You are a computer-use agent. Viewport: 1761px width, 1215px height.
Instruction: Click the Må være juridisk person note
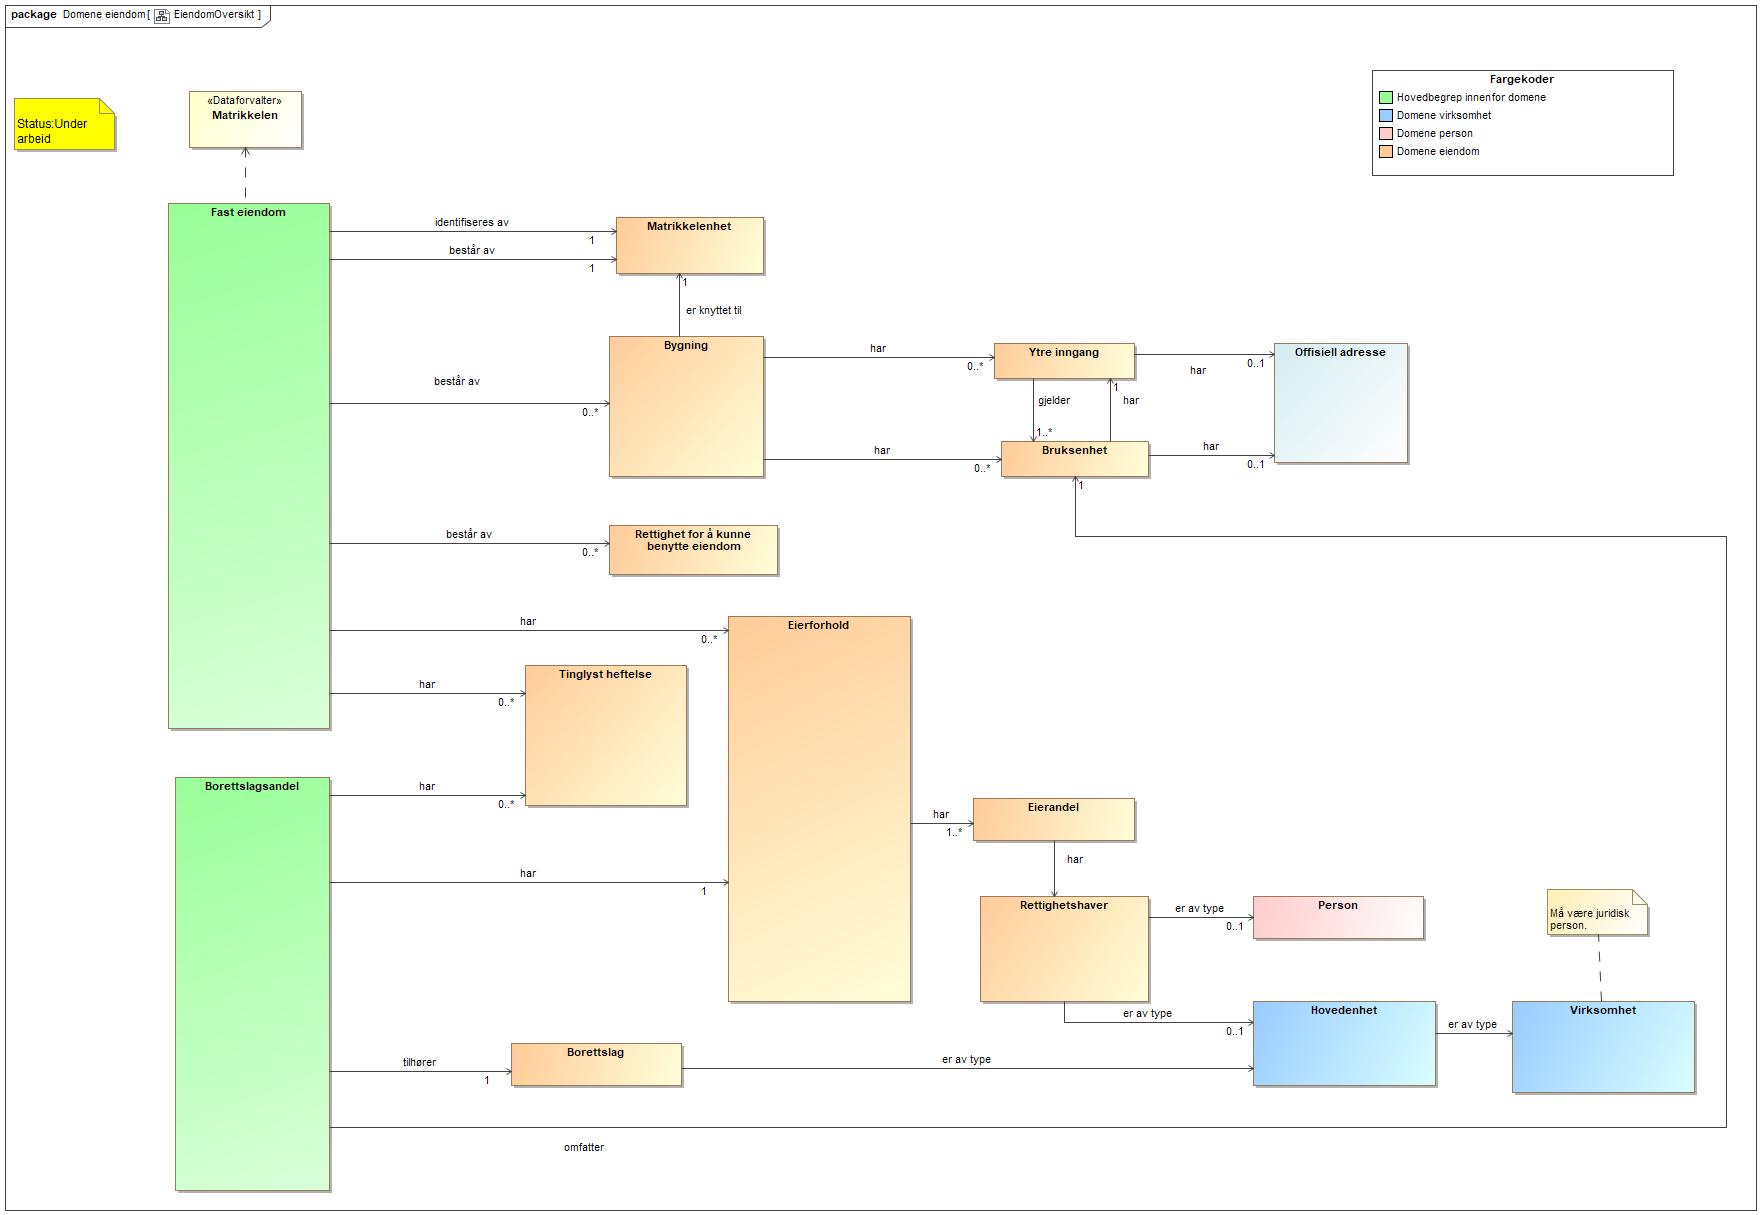1595,914
